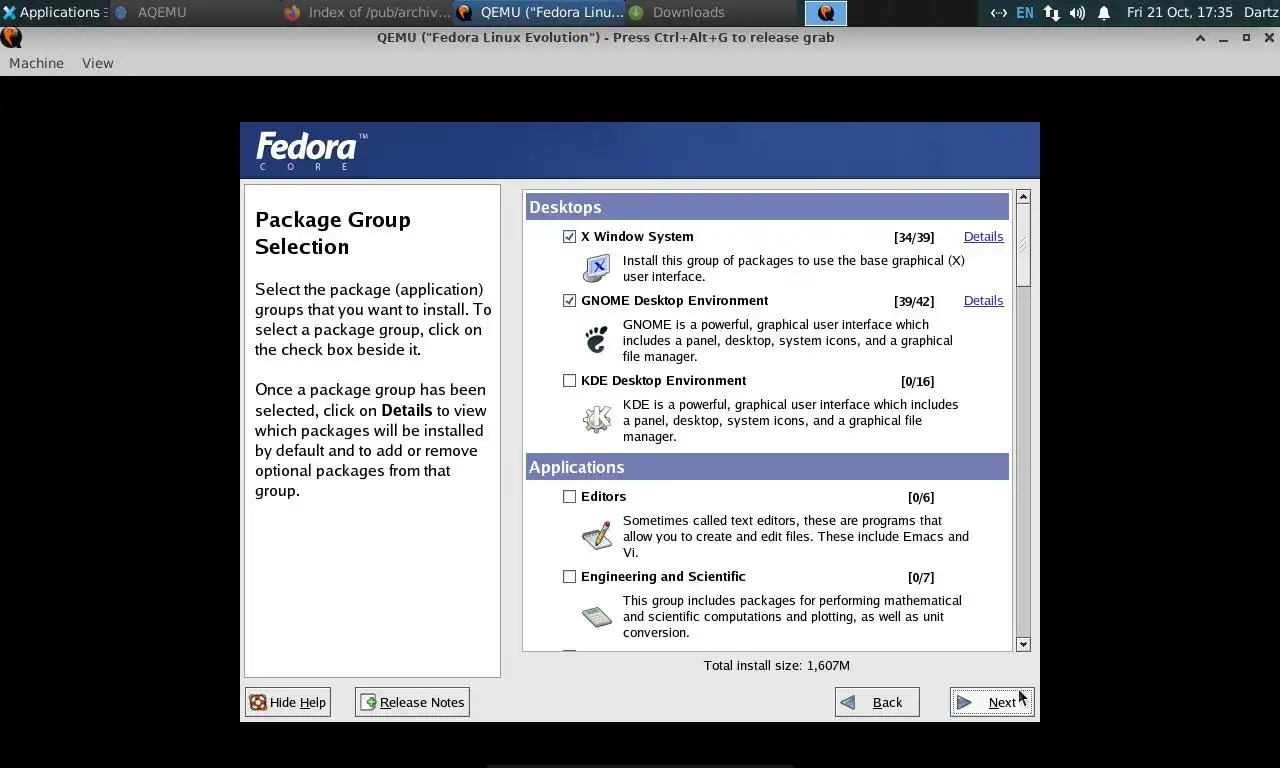
Task: Check the Editors package group
Action: [x=569, y=497]
